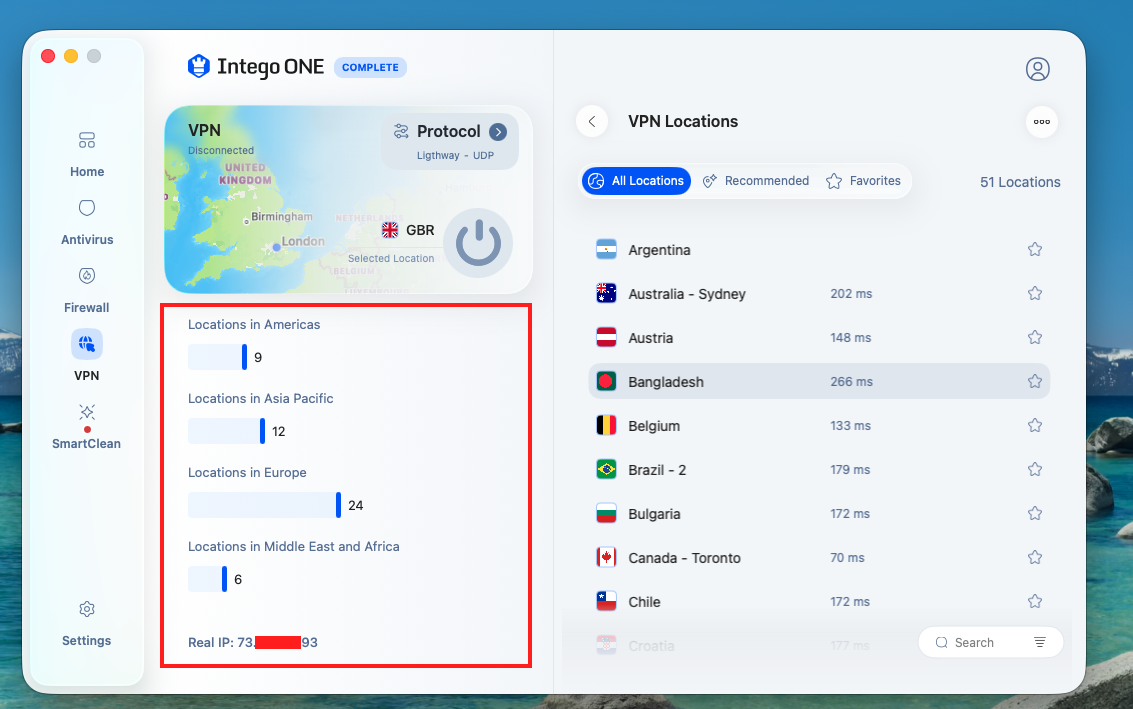Go back with the left chevron button
The height and width of the screenshot is (709, 1133).
click(592, 121)
